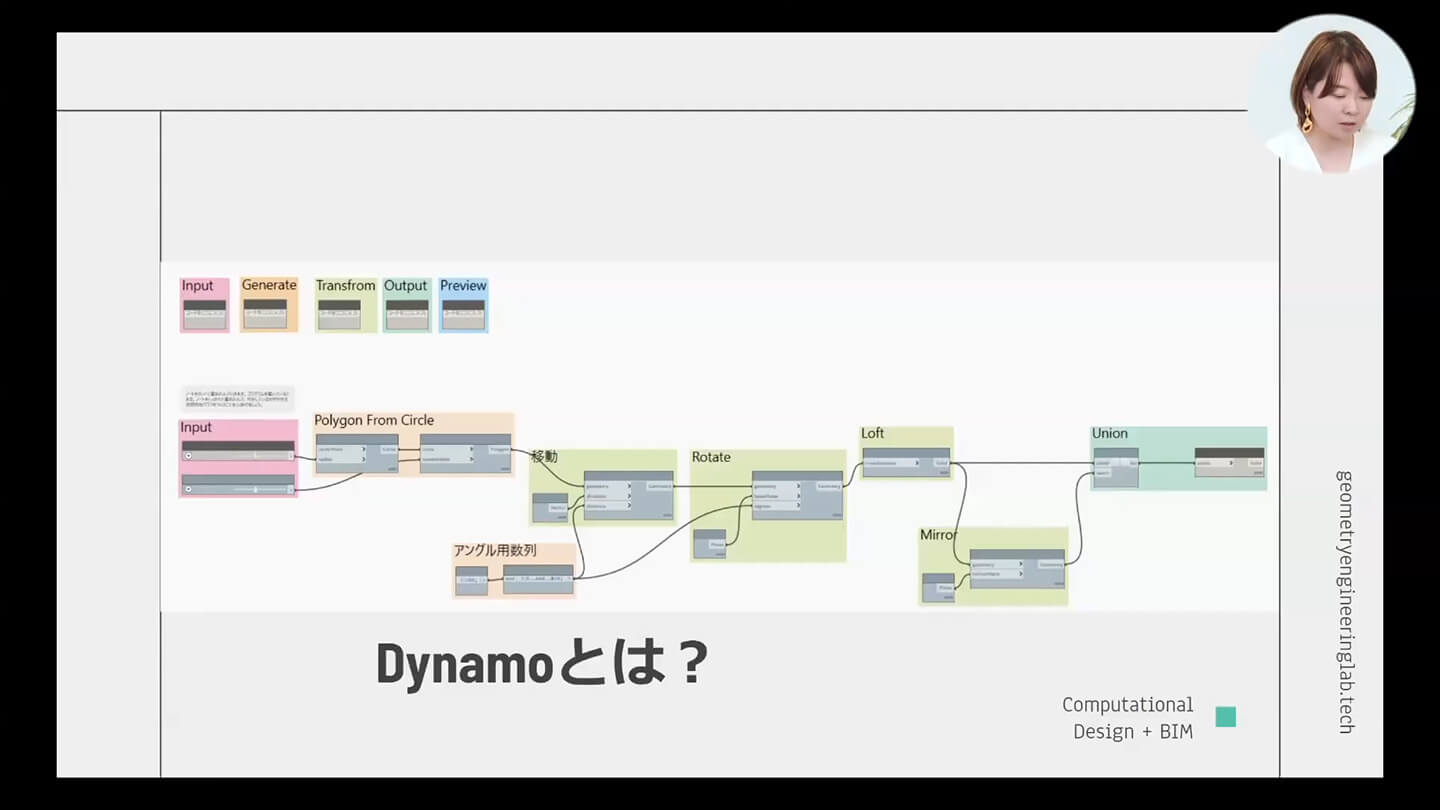
Task: Click the teal square beside Computational Design
Action: [1225, 717]
